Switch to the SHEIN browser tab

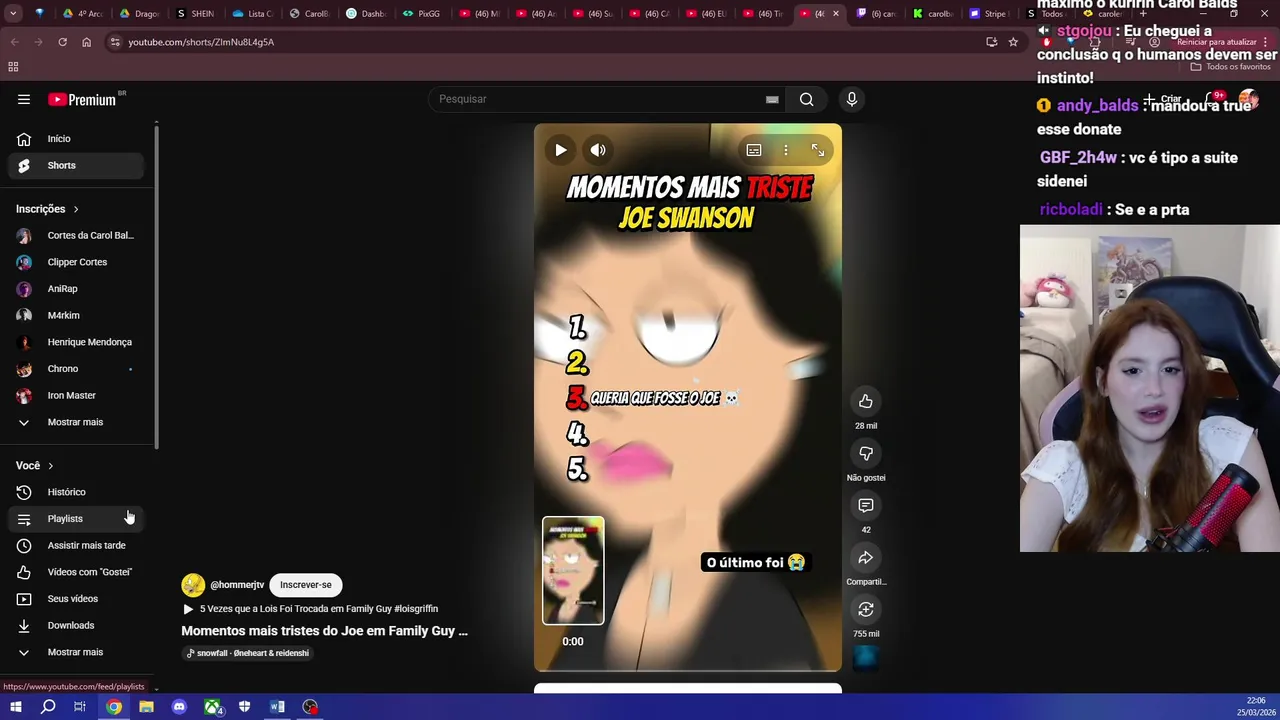click(195, 14)
